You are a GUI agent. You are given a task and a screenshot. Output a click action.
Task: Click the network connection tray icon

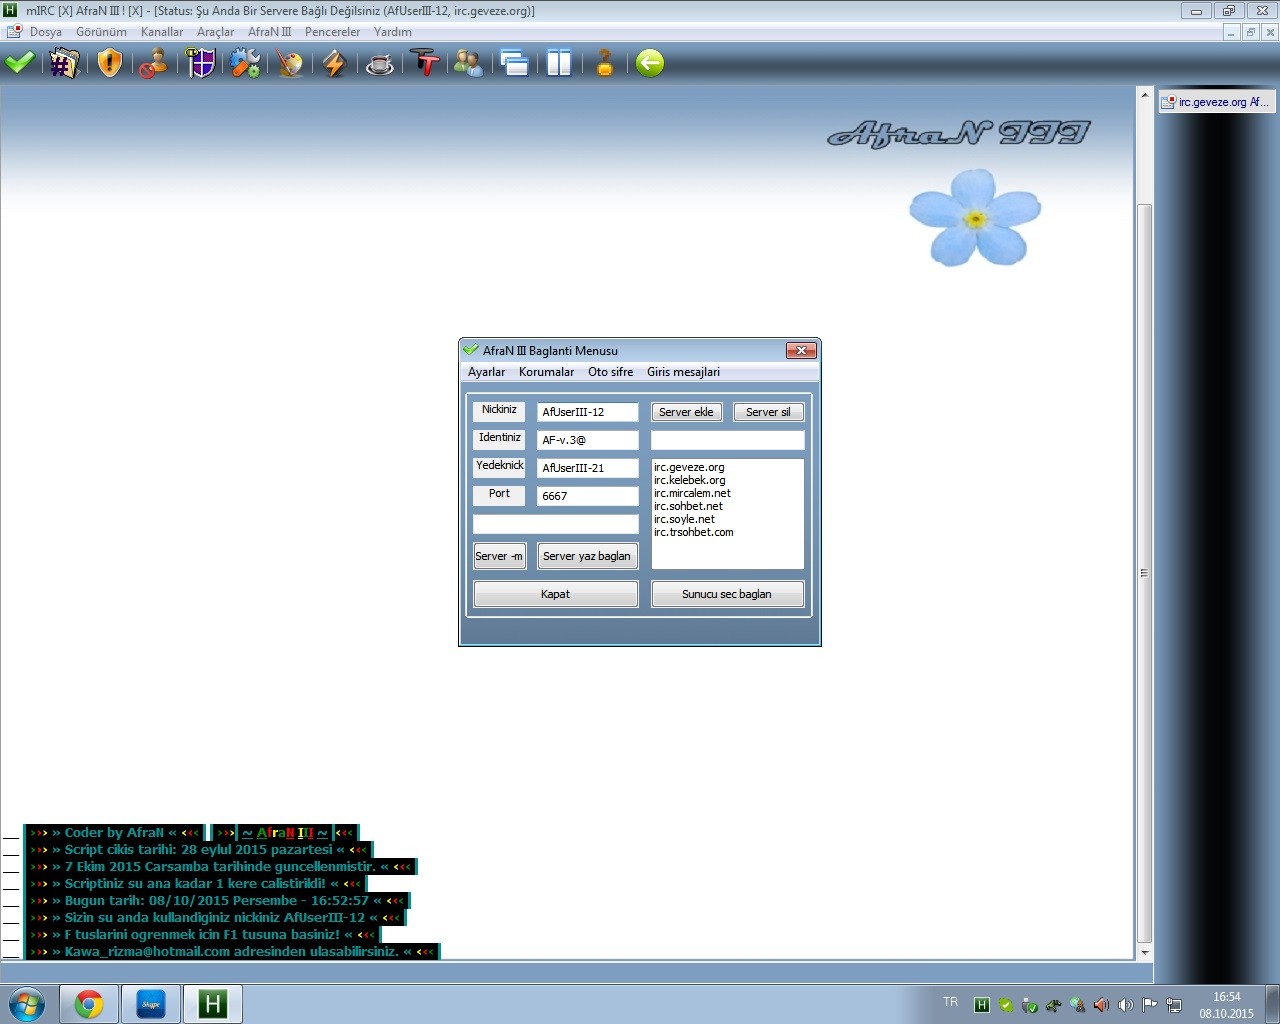click(1173, 1005)
